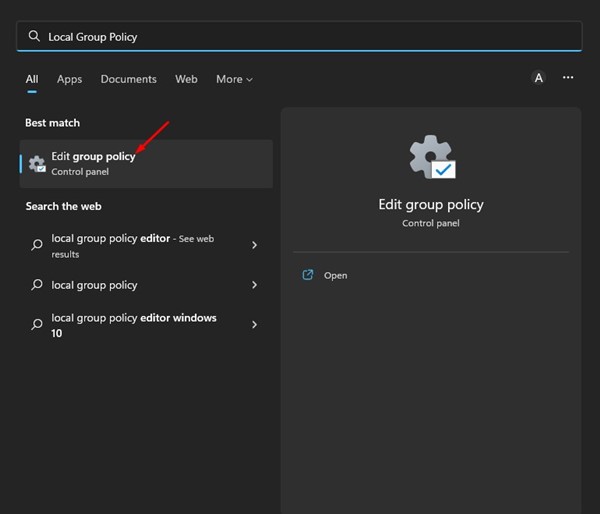Click search icon beside local group policy suggestion
This screenshot has width=600, height=514.
37,284
